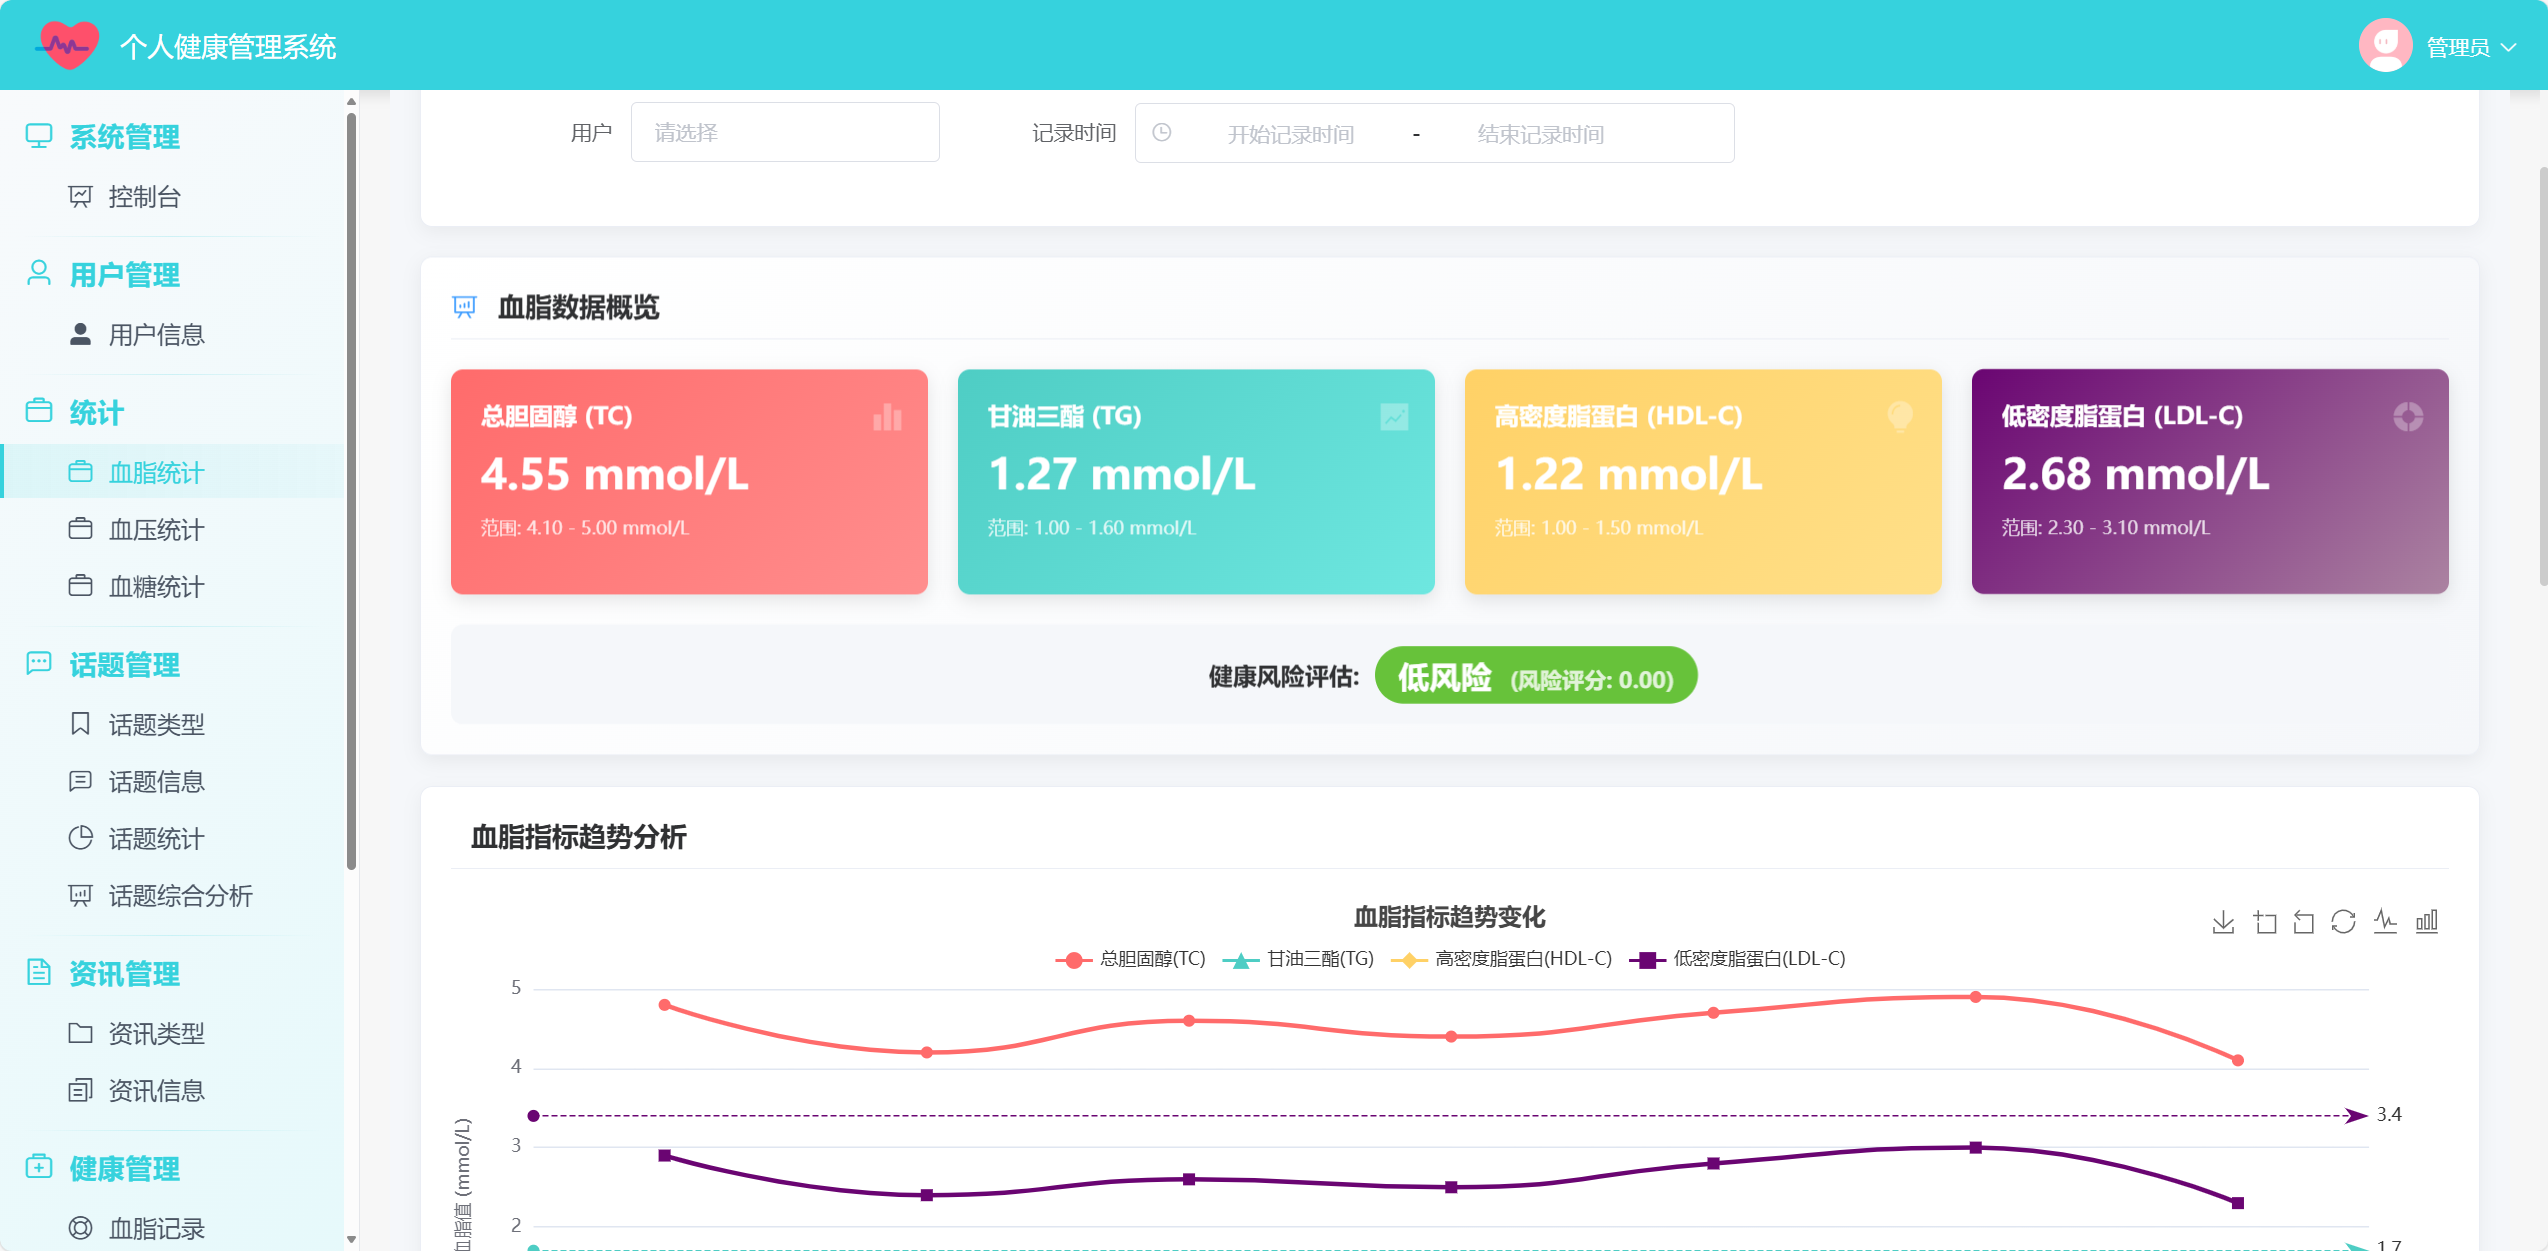Click the 用户管理 person icon

39,273
